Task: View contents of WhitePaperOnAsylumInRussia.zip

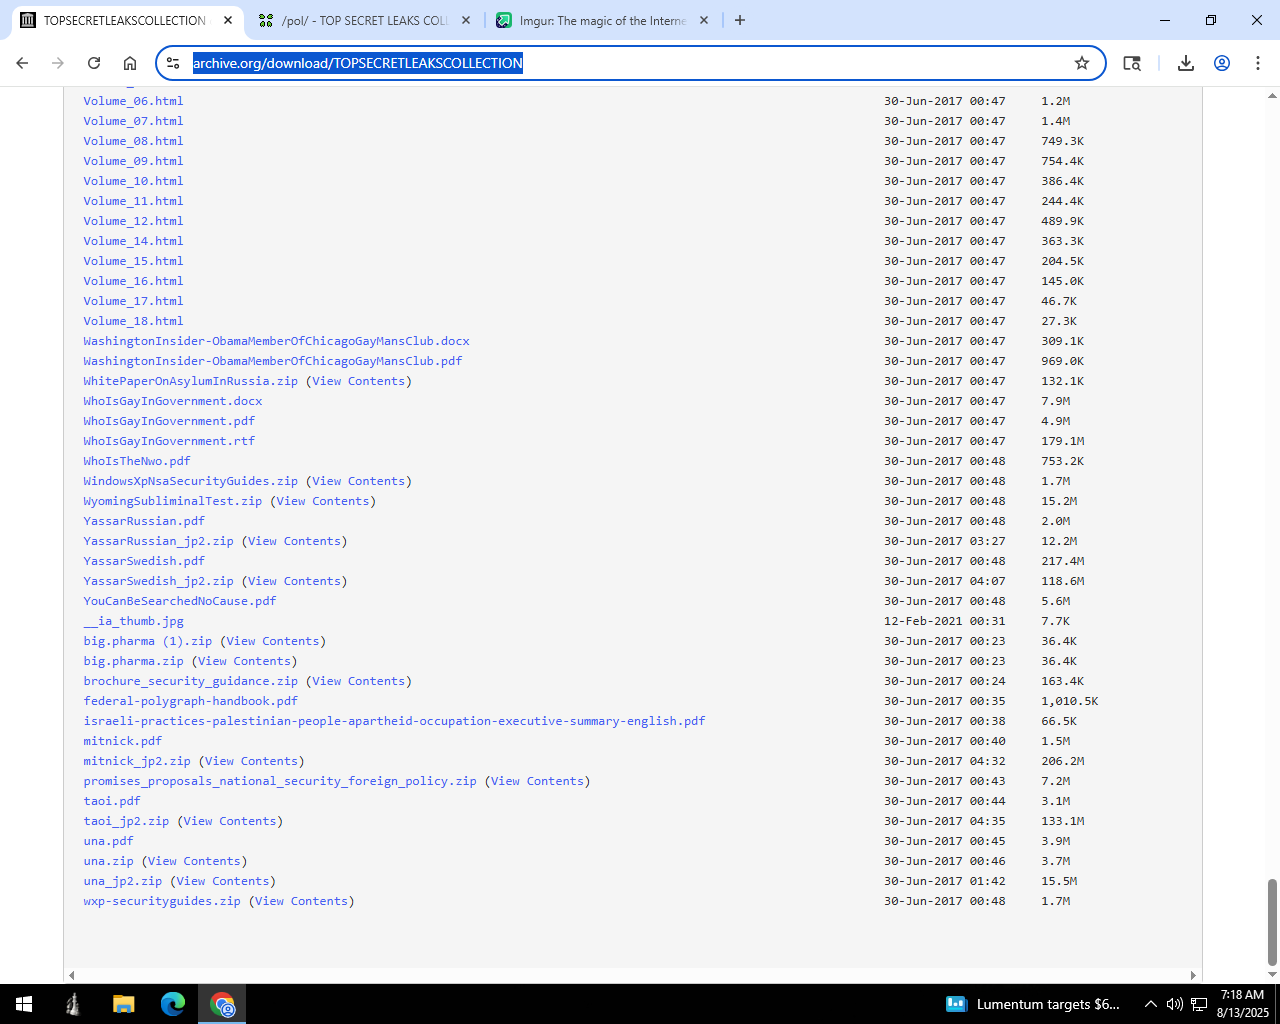Action: point(359,381)
